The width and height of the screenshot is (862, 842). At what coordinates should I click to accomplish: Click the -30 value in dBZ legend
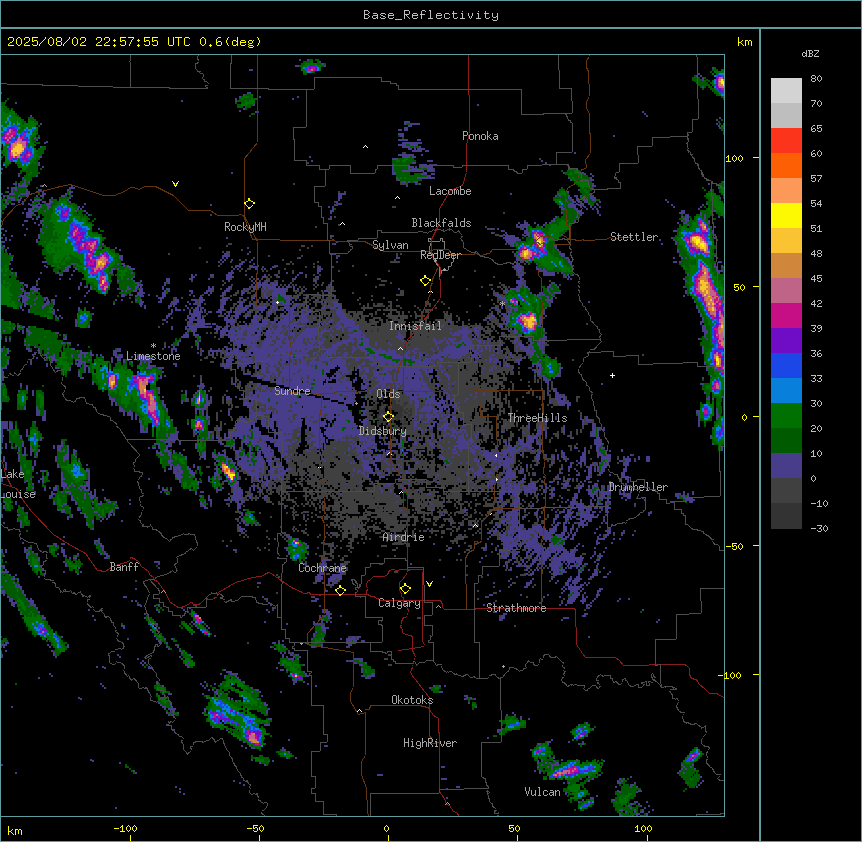point(819,529)
